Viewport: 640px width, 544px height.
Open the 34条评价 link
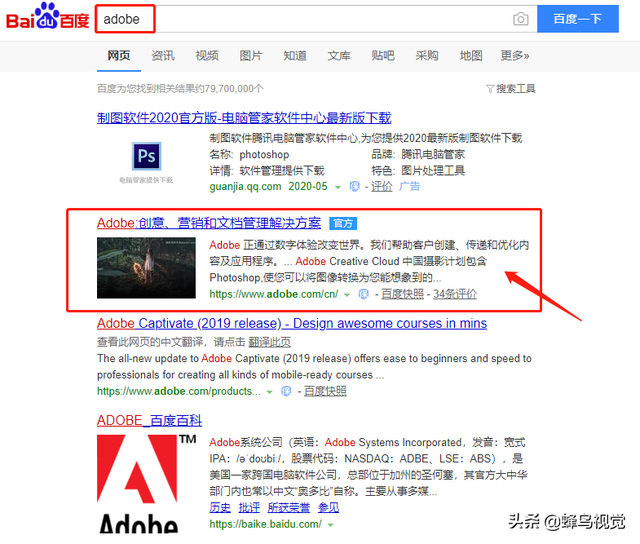[455, 294]
